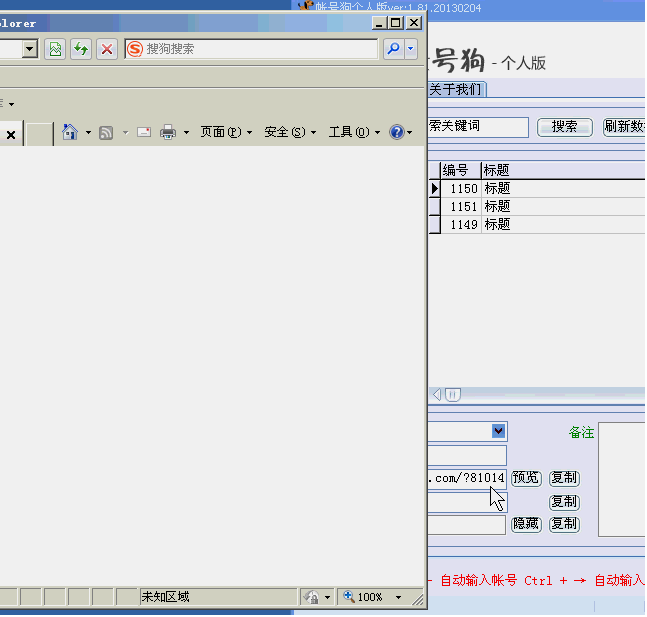Click the zoom magnifier icon in status bar
The width and height of the screenshot is (647, 617).
point(349,596)
